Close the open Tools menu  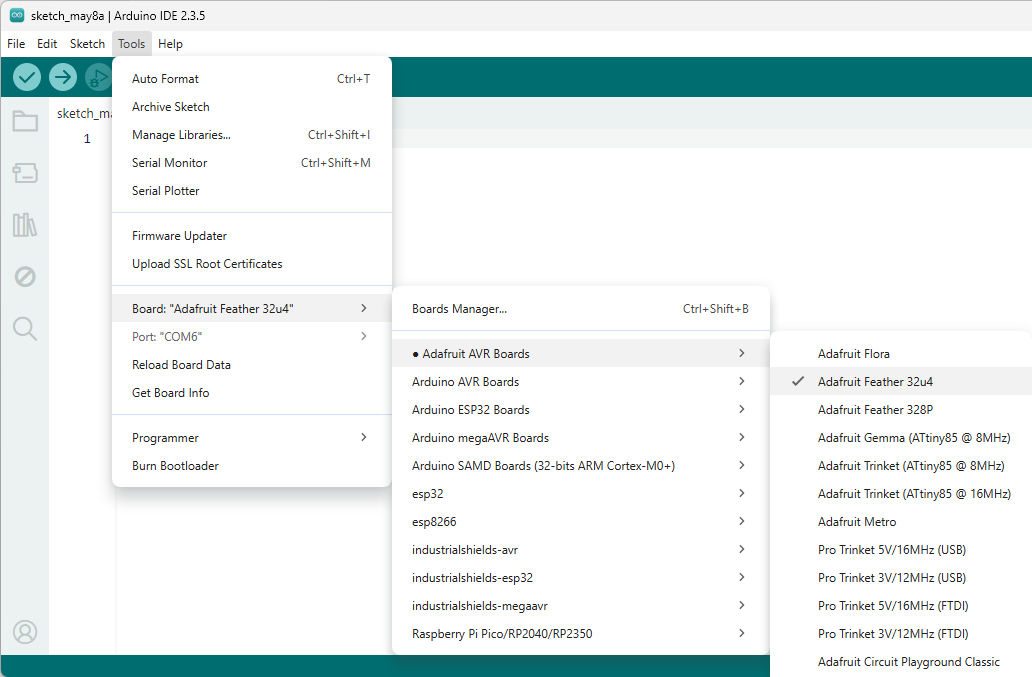pyautogui.click(x=132, y=44)
